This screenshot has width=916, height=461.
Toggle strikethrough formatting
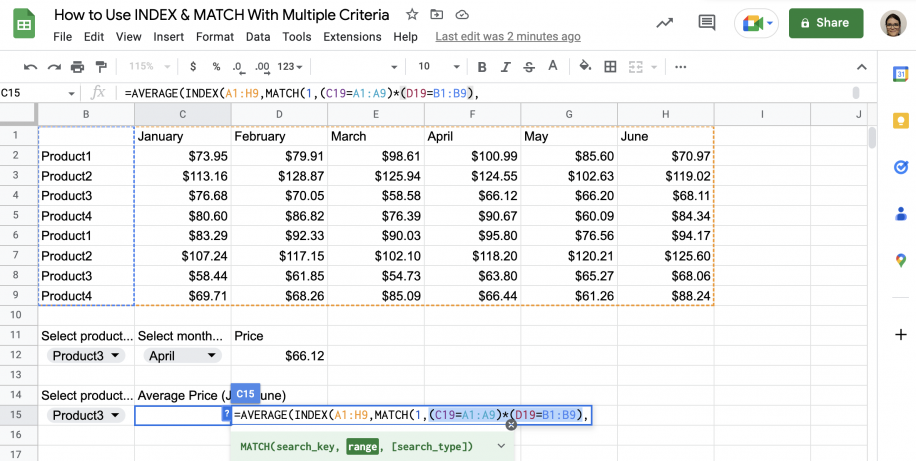click(x=529, y=67)
